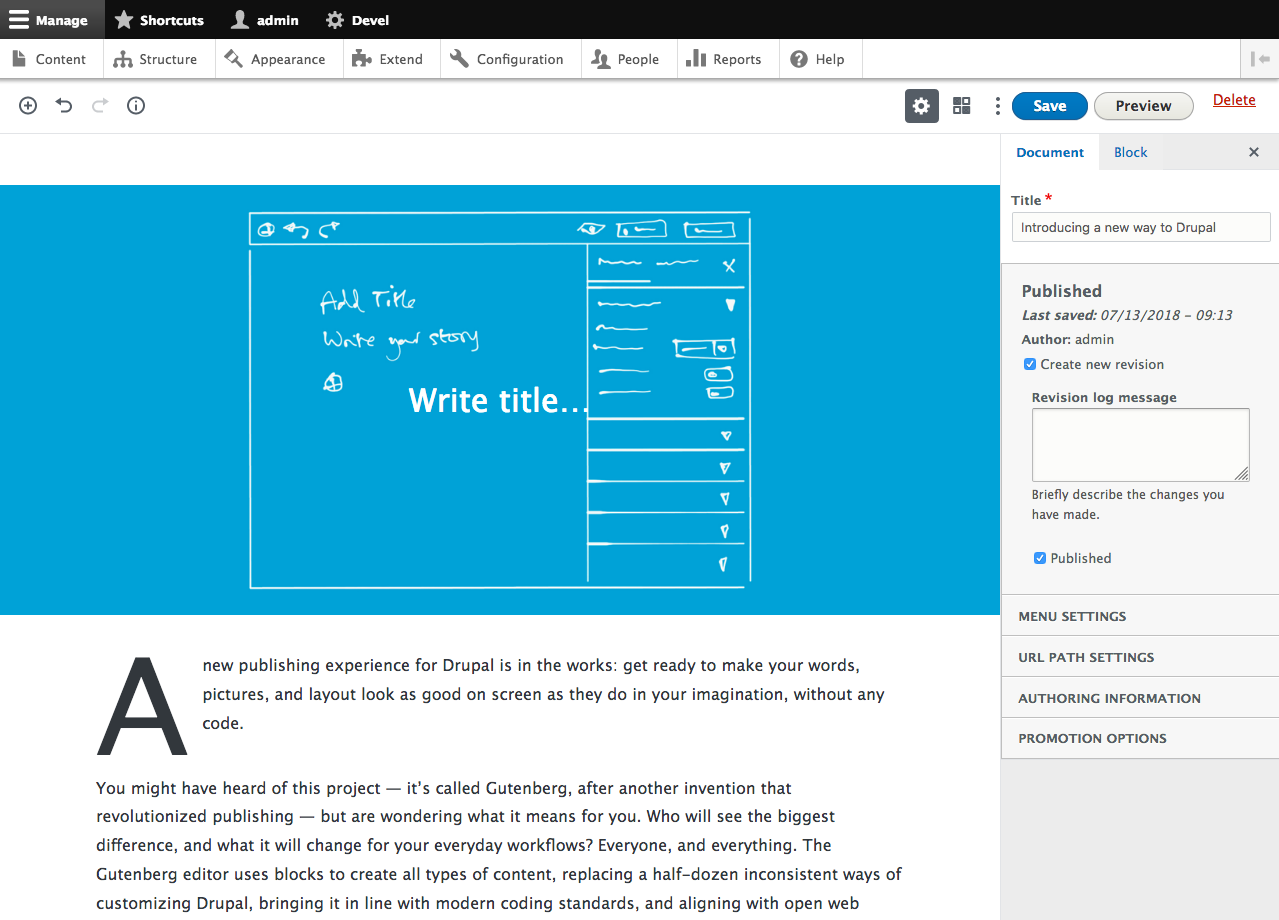The width and height of the screenshot is (1279, 920).
Task: Uncheck Create new revision
Action: [x=1030, y=365]
